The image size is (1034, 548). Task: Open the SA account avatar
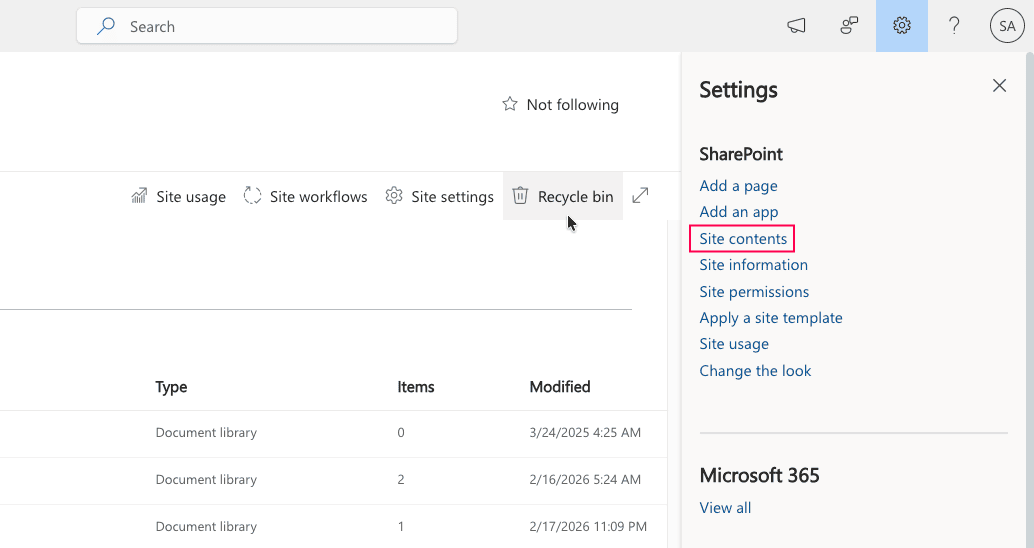pyautogui.click(x=1007, y=26)
